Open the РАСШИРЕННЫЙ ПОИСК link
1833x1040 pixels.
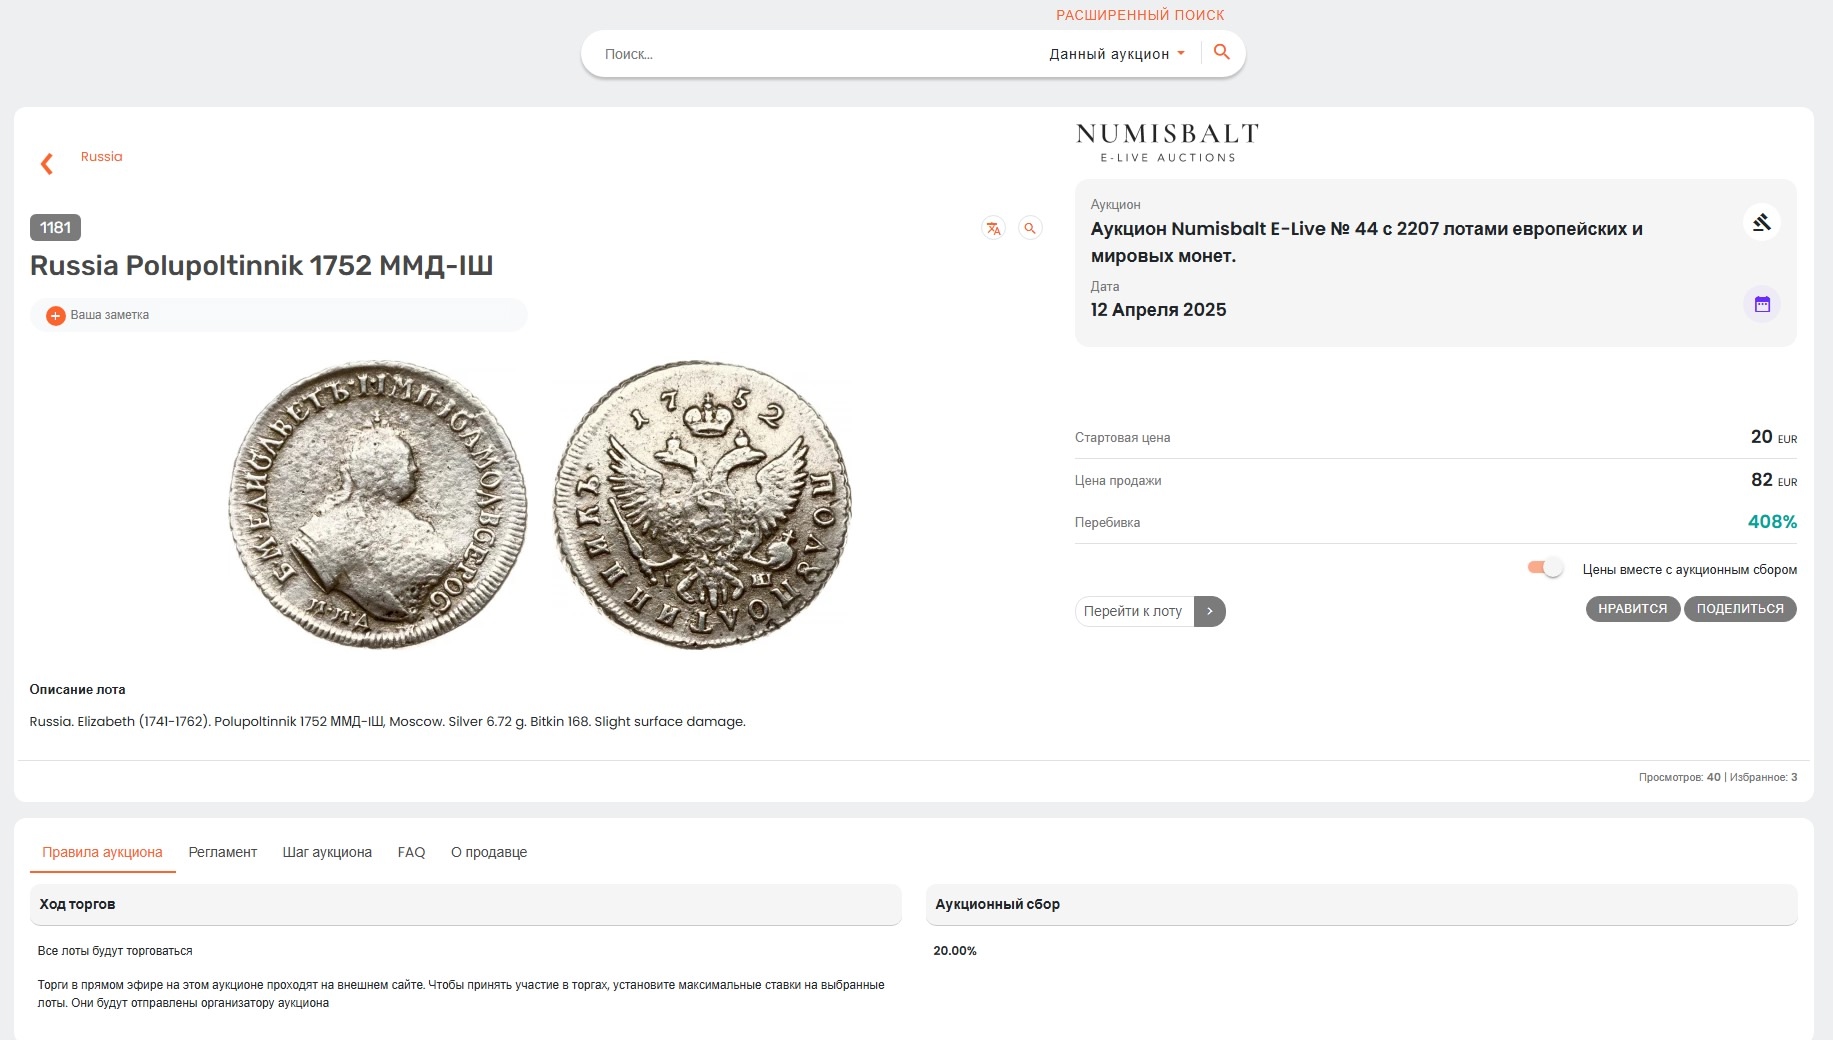1140,15
